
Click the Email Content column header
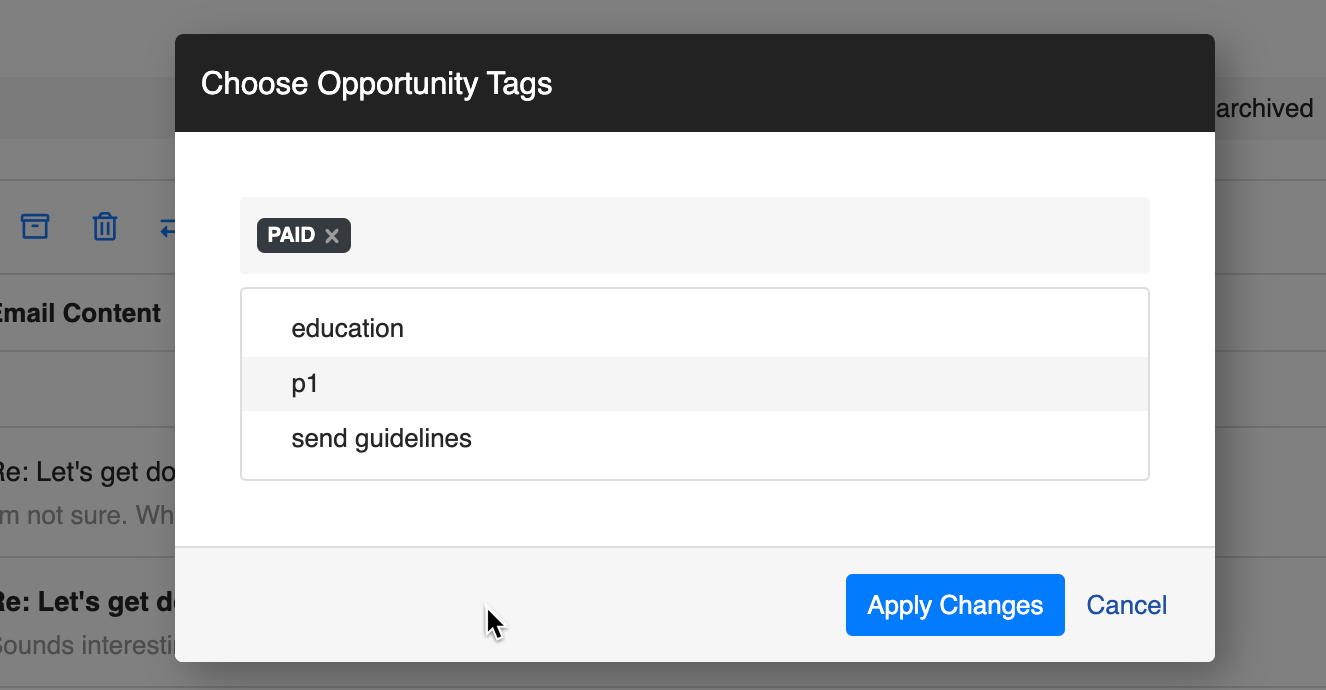pos(80,313)
